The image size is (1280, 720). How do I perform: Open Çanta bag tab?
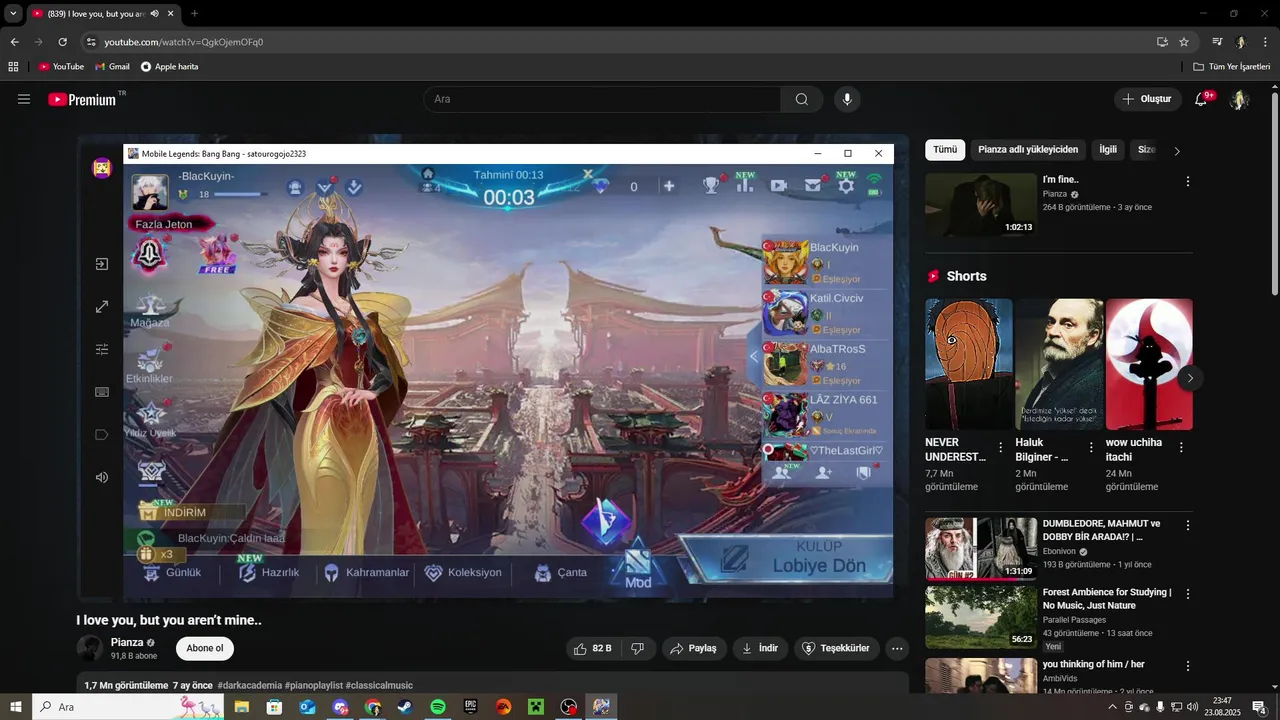560,573
